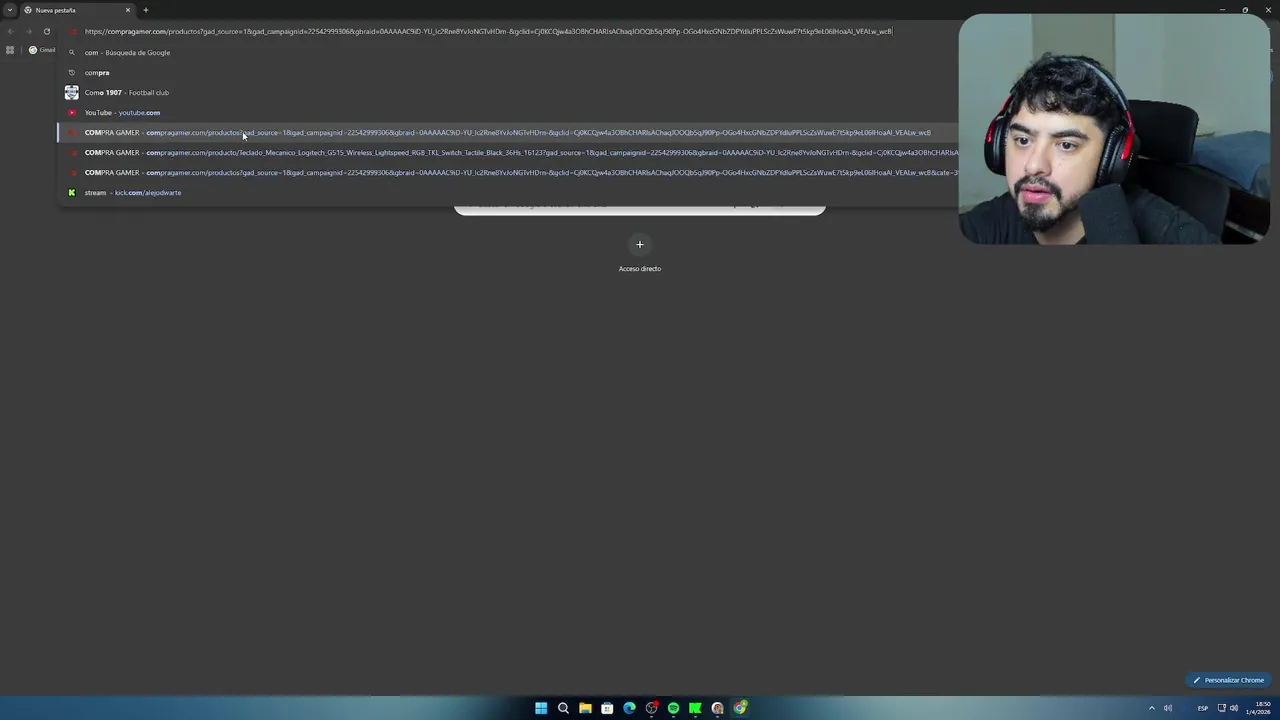Click magnifier icon beside 'com' suggestion
This screenshot has height=720, width=1280.
tap(71, 52)
